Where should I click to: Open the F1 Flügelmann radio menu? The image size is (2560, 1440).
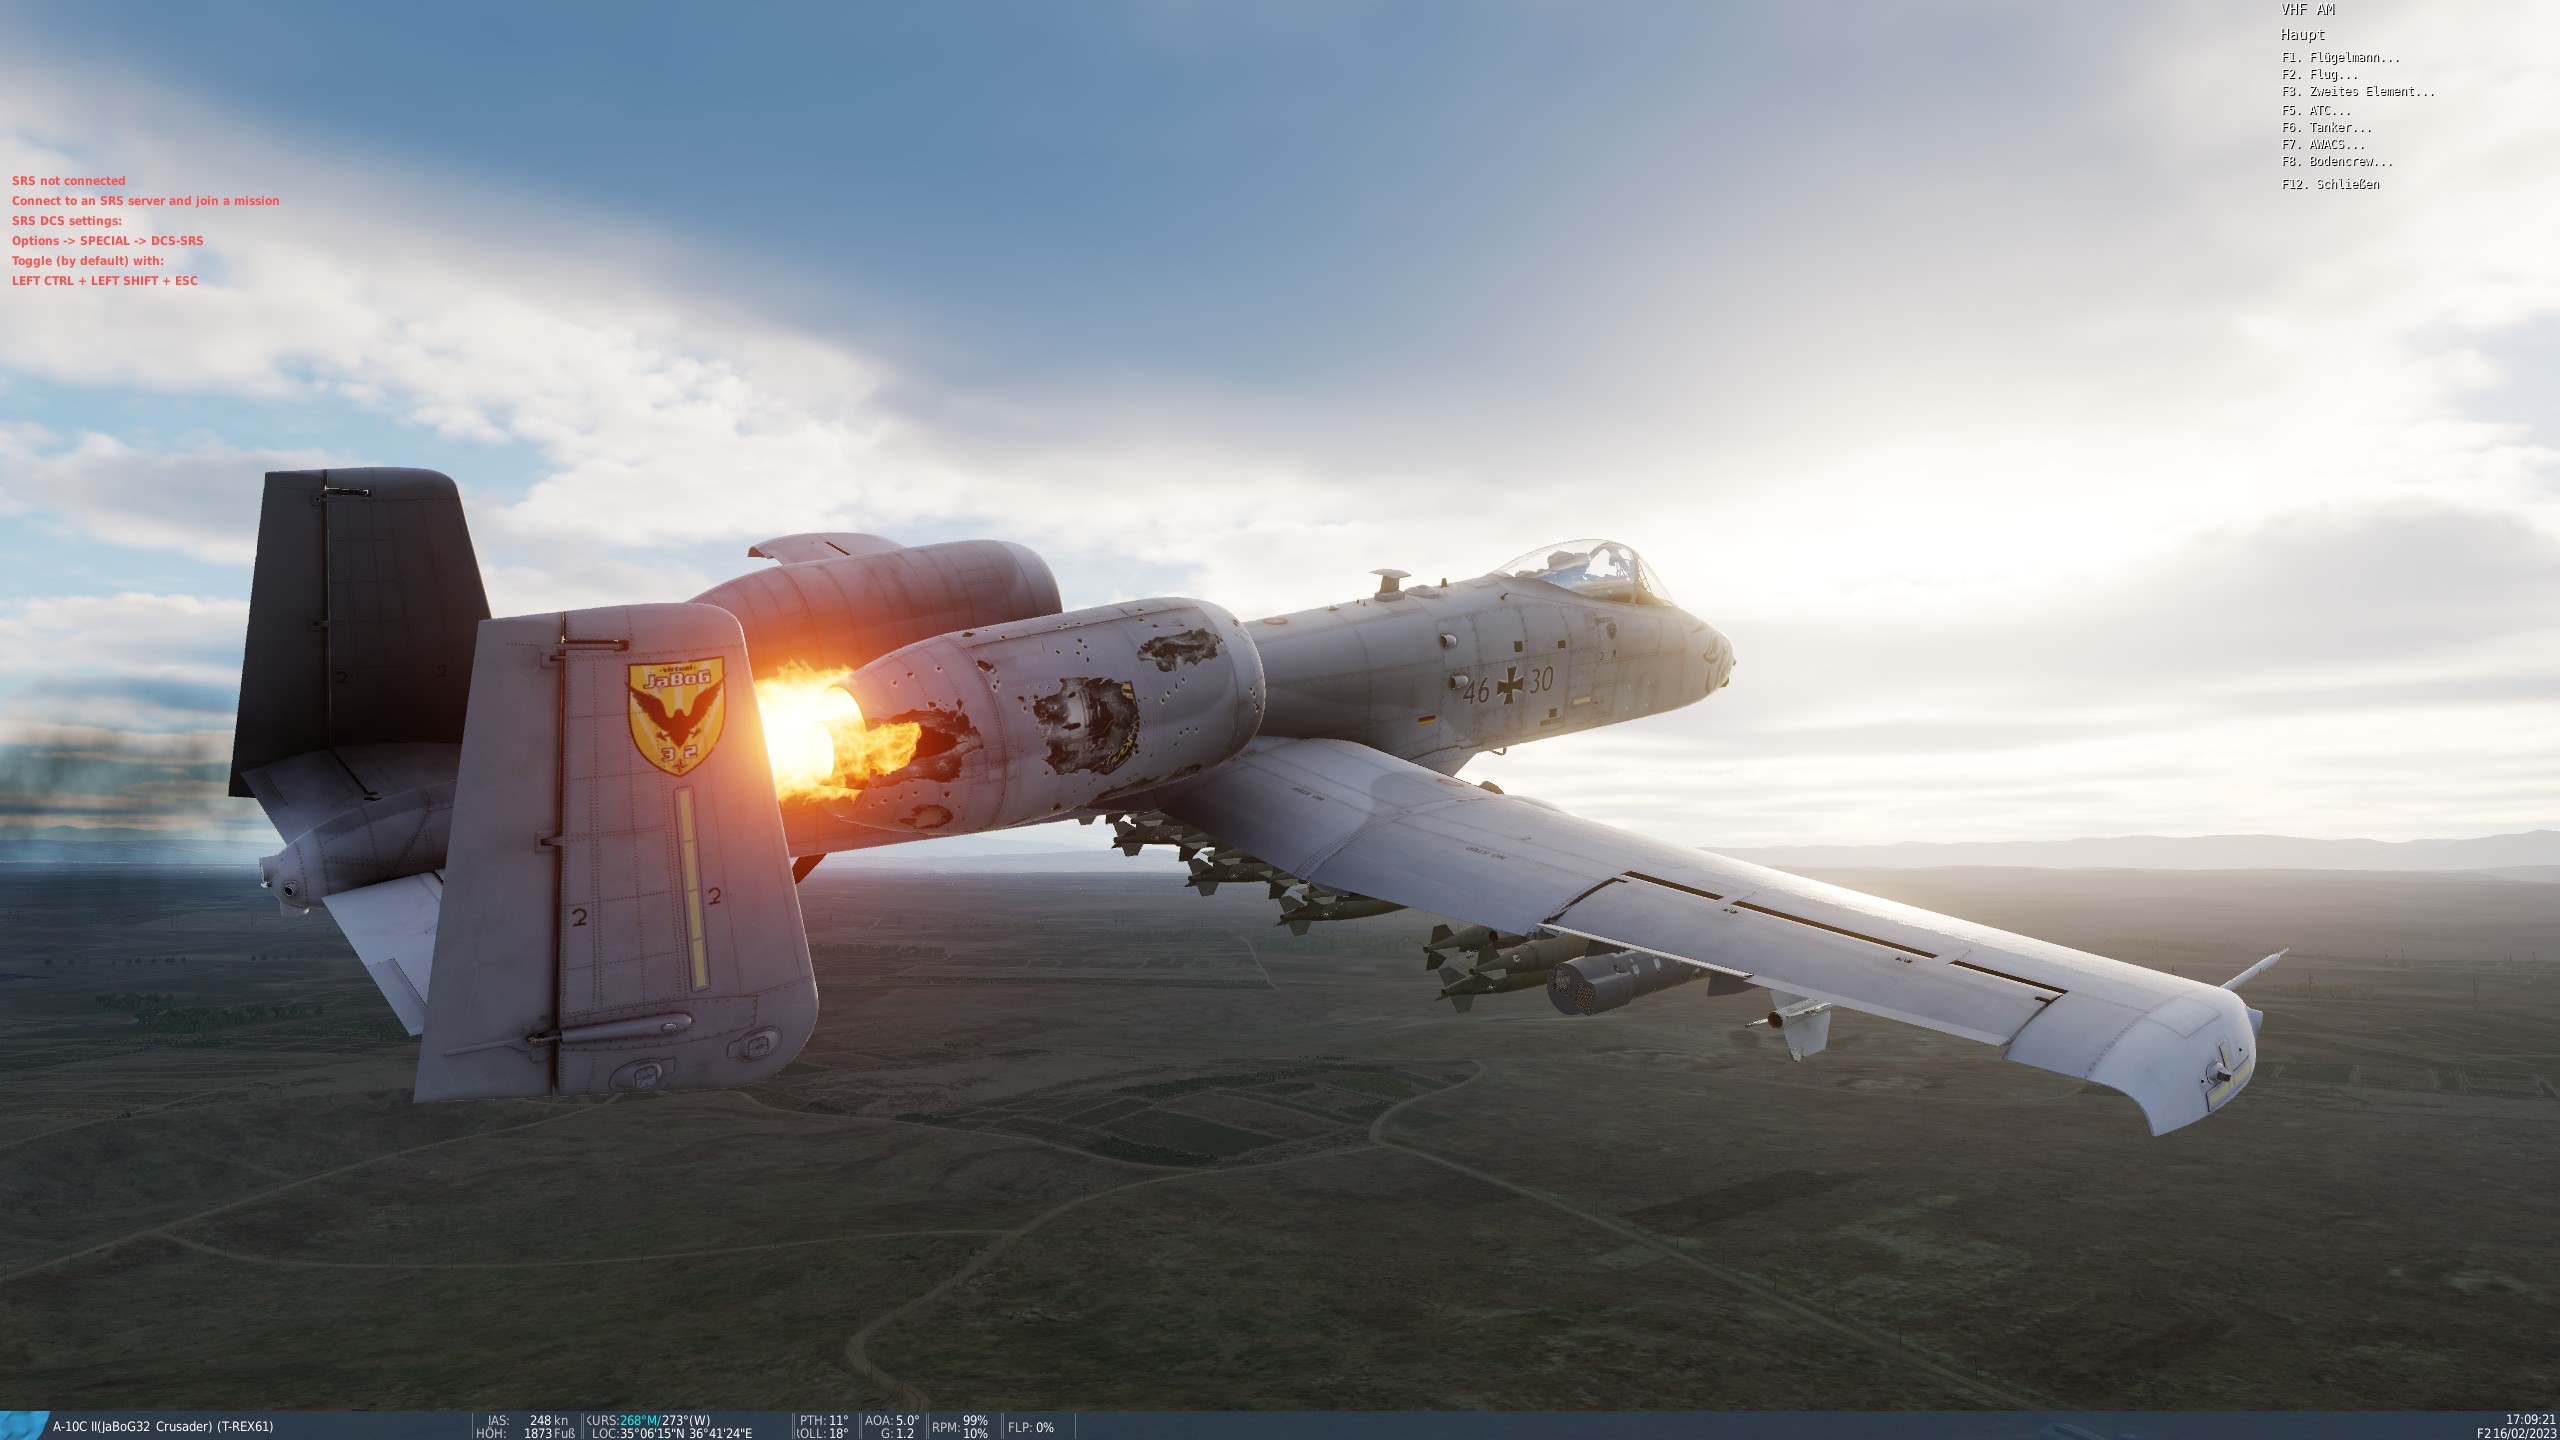click(2340, 58)
